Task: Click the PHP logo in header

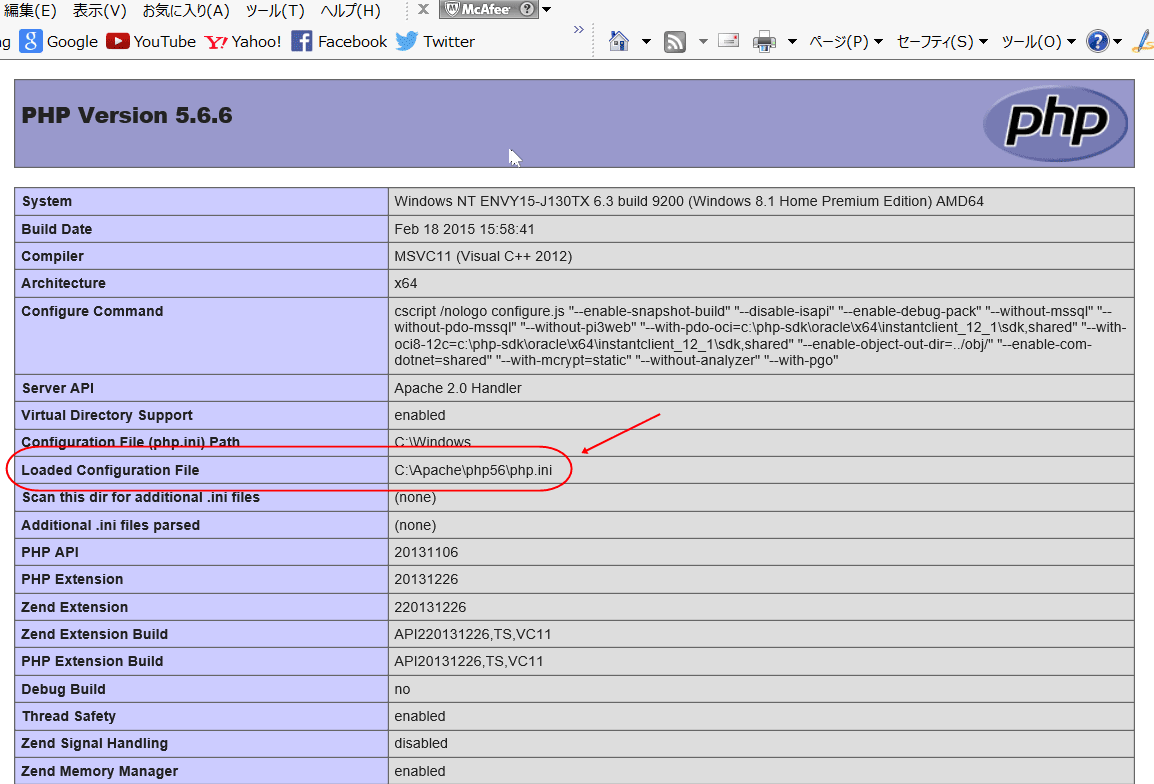Action: [x=1055, y=124]
